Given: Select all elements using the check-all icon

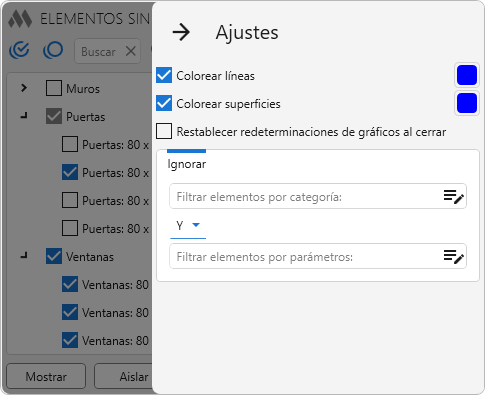Looking at the screenshot, I should point(19,51).
